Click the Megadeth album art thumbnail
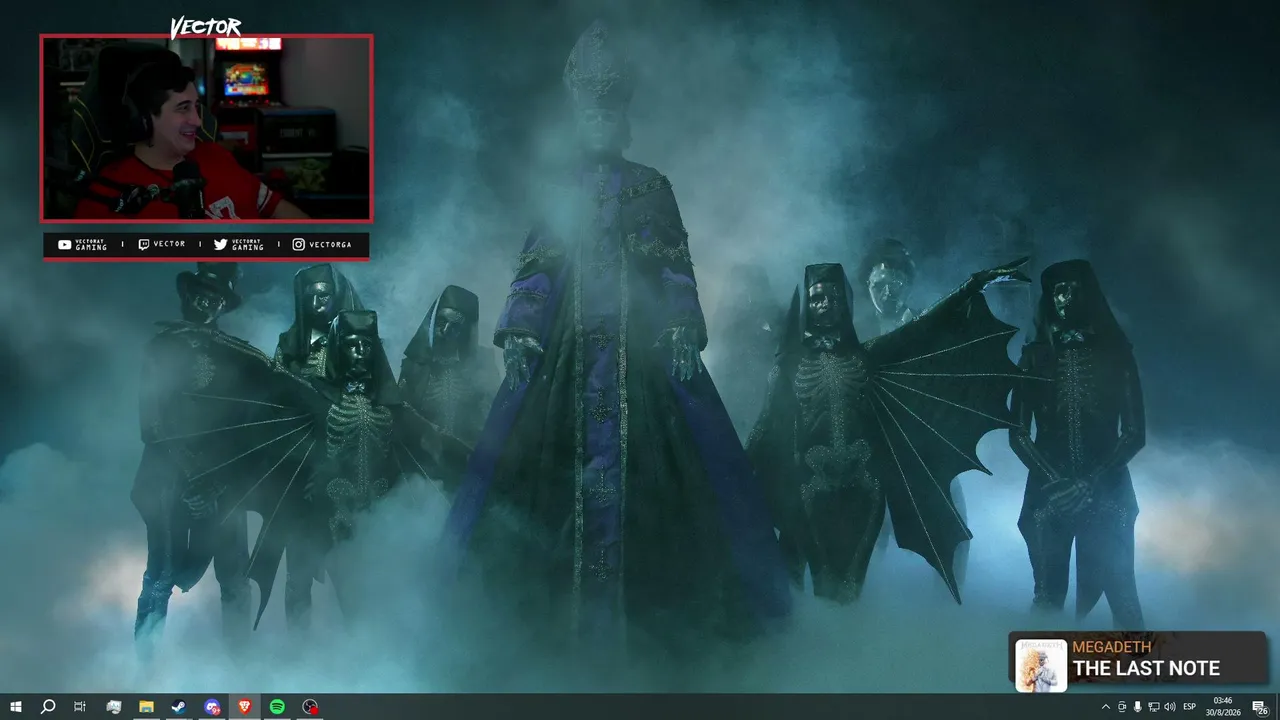 1041,665
